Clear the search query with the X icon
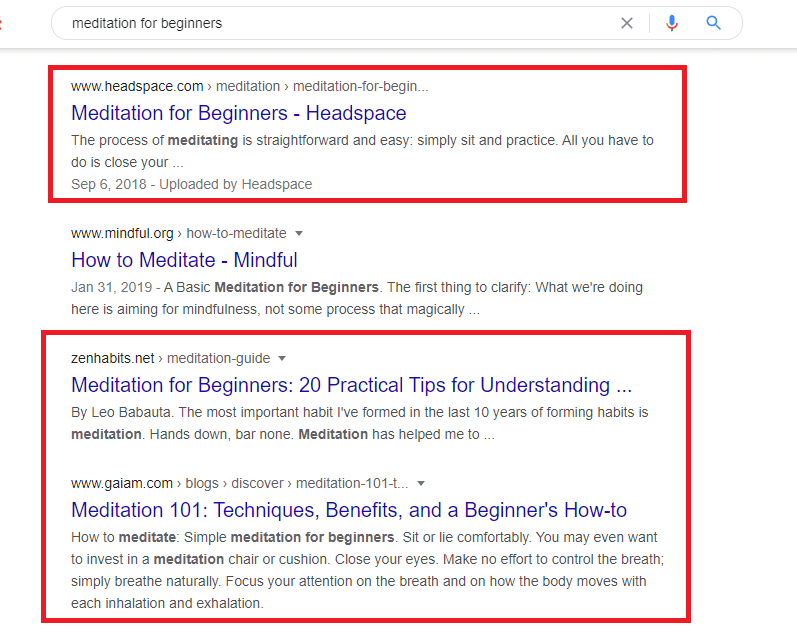 [x=627, y=23]
